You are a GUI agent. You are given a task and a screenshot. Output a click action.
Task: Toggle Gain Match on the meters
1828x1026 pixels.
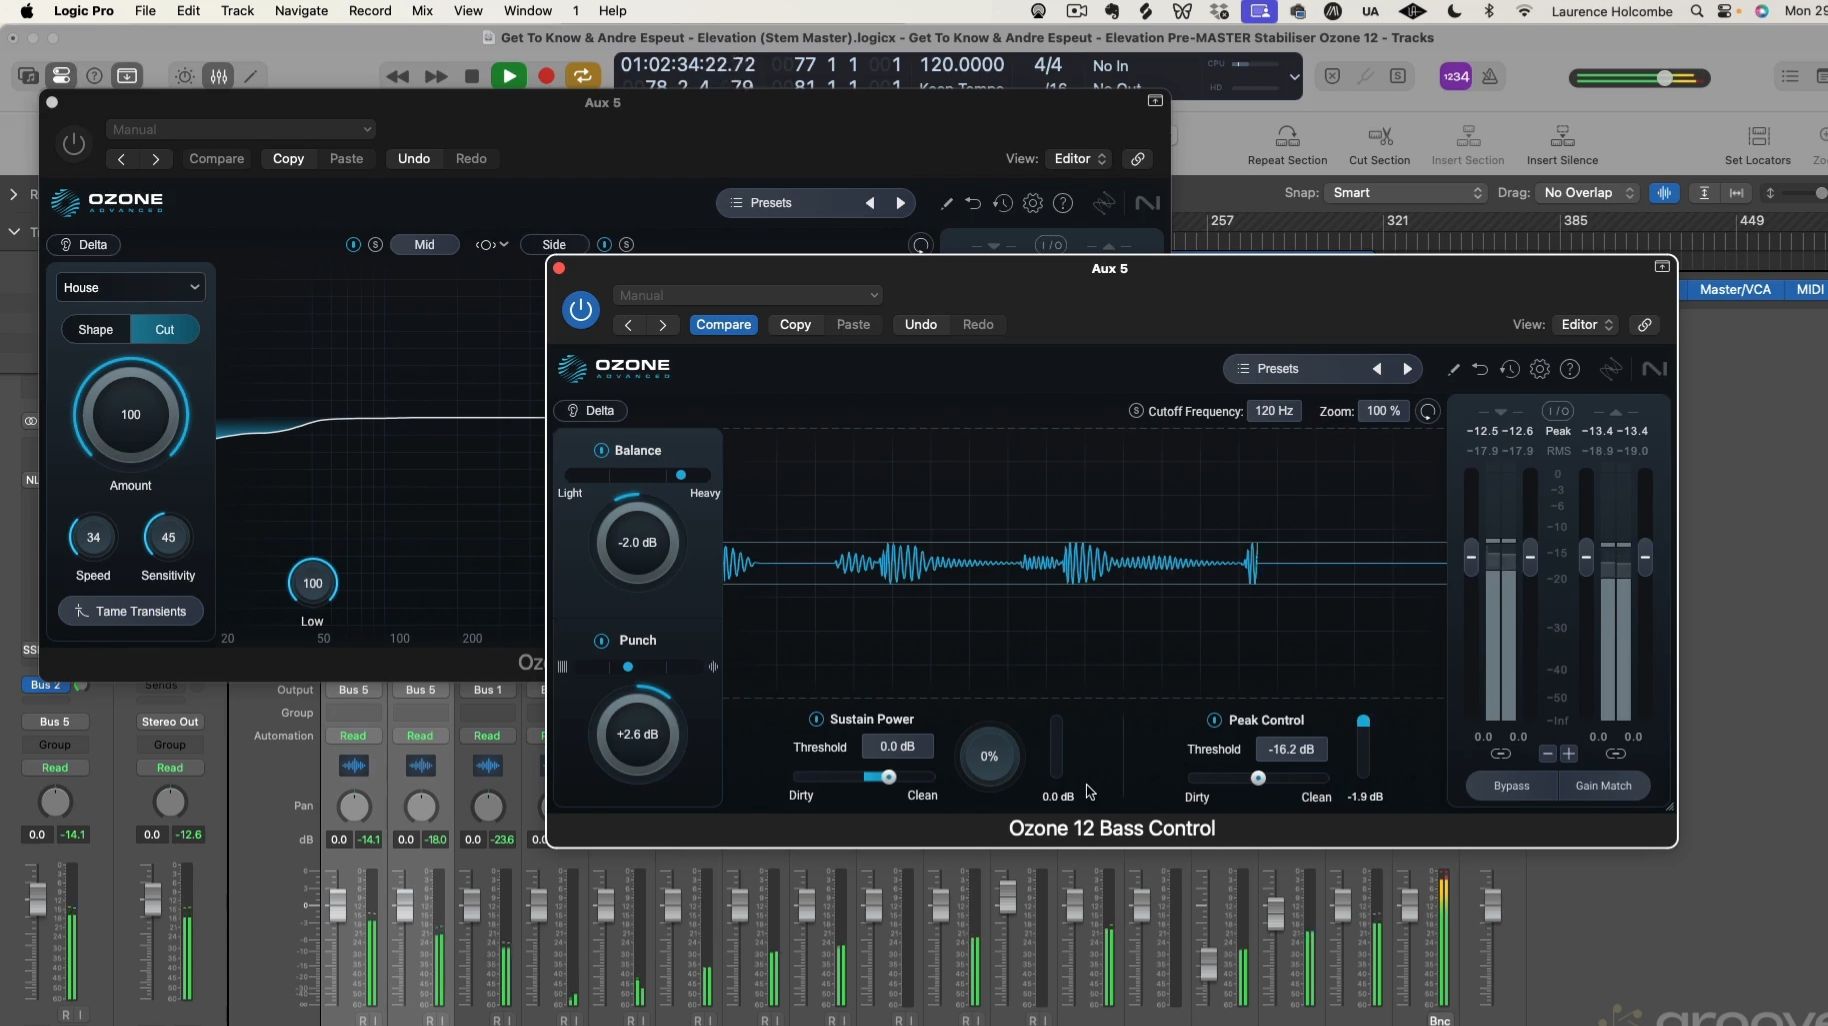pos(1605,786)
